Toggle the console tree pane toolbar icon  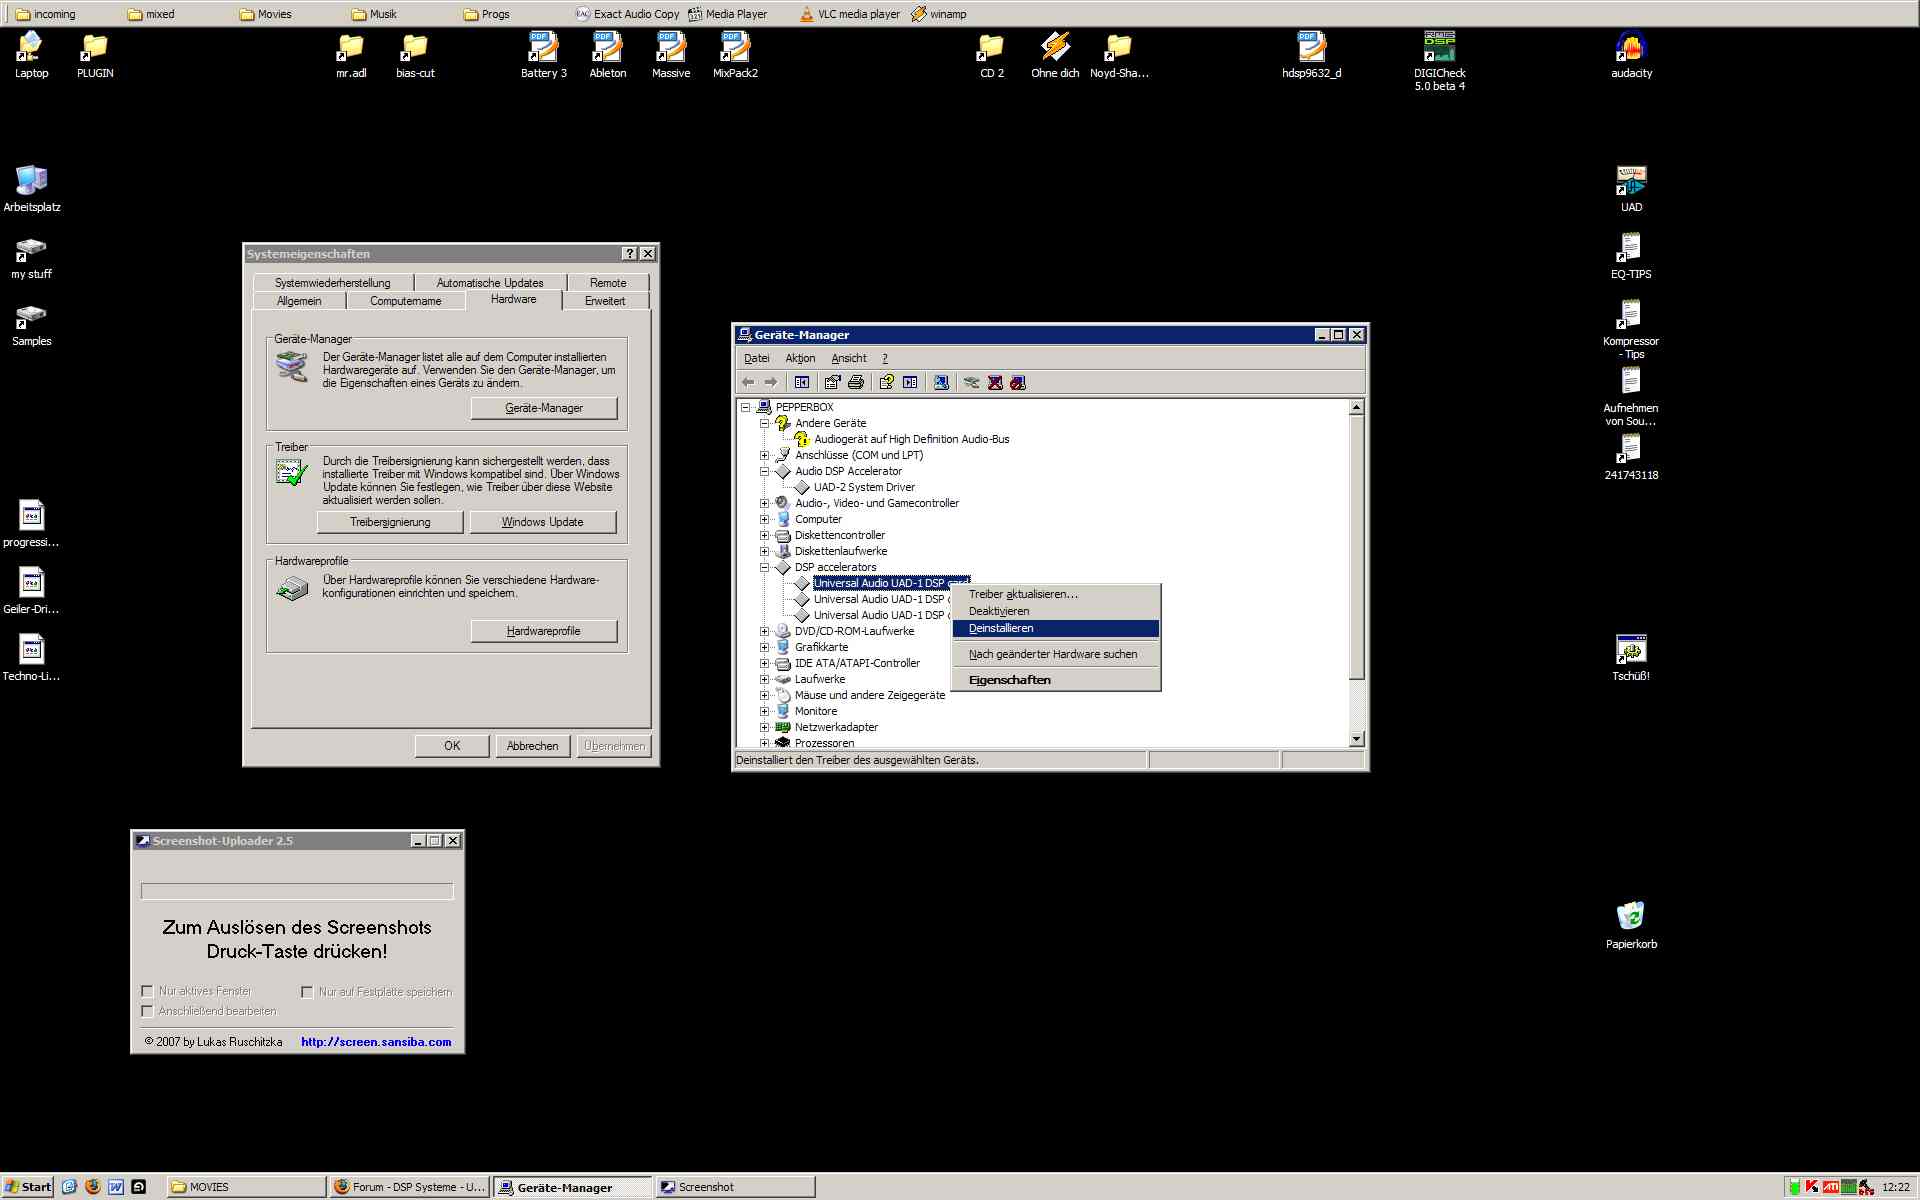pos(802,382)
